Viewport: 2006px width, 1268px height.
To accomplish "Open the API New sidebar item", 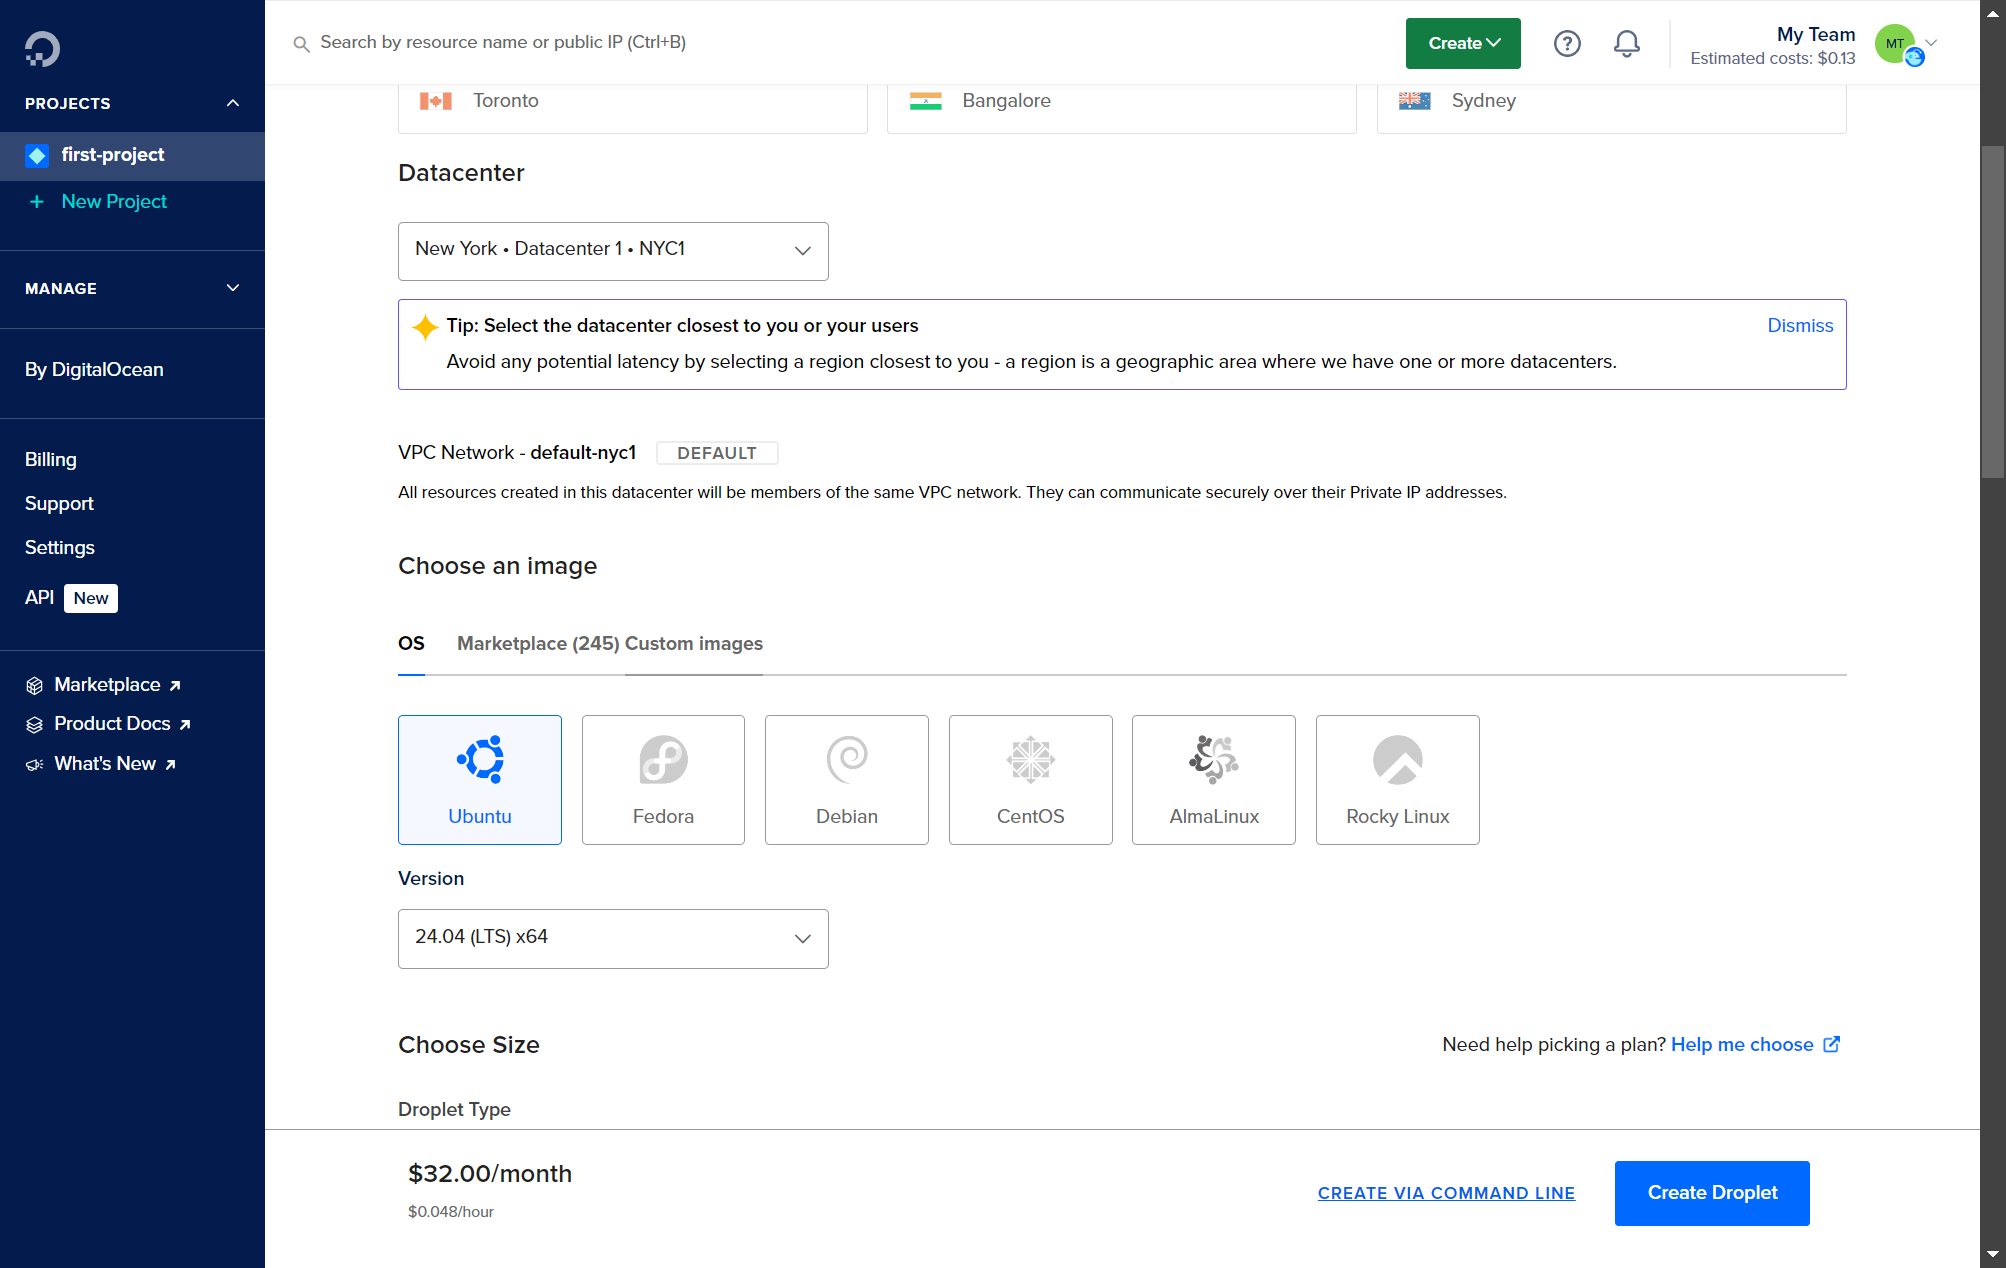I will 71,598.
